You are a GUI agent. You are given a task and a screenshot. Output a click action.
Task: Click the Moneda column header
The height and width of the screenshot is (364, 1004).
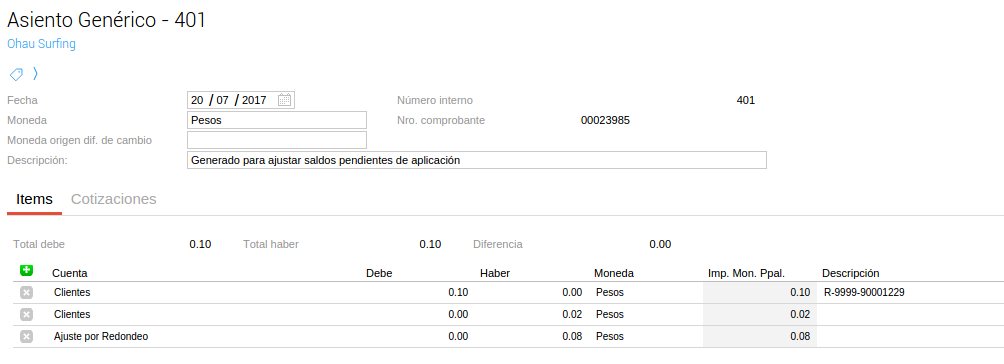(613, 273)
